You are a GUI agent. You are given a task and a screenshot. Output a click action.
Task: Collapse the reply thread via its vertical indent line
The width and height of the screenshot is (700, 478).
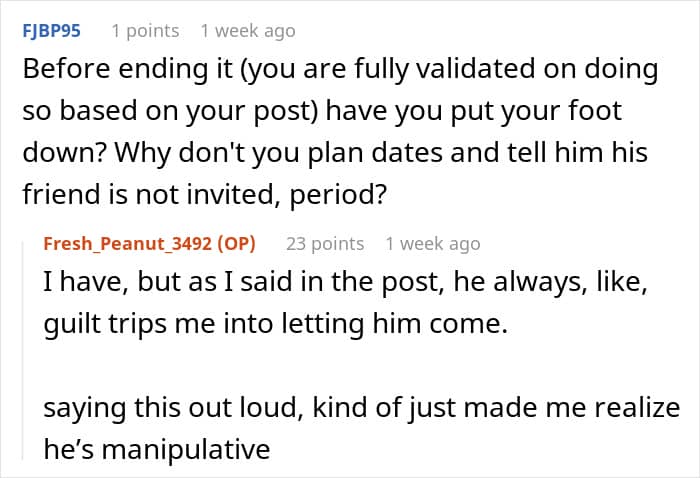23,350
